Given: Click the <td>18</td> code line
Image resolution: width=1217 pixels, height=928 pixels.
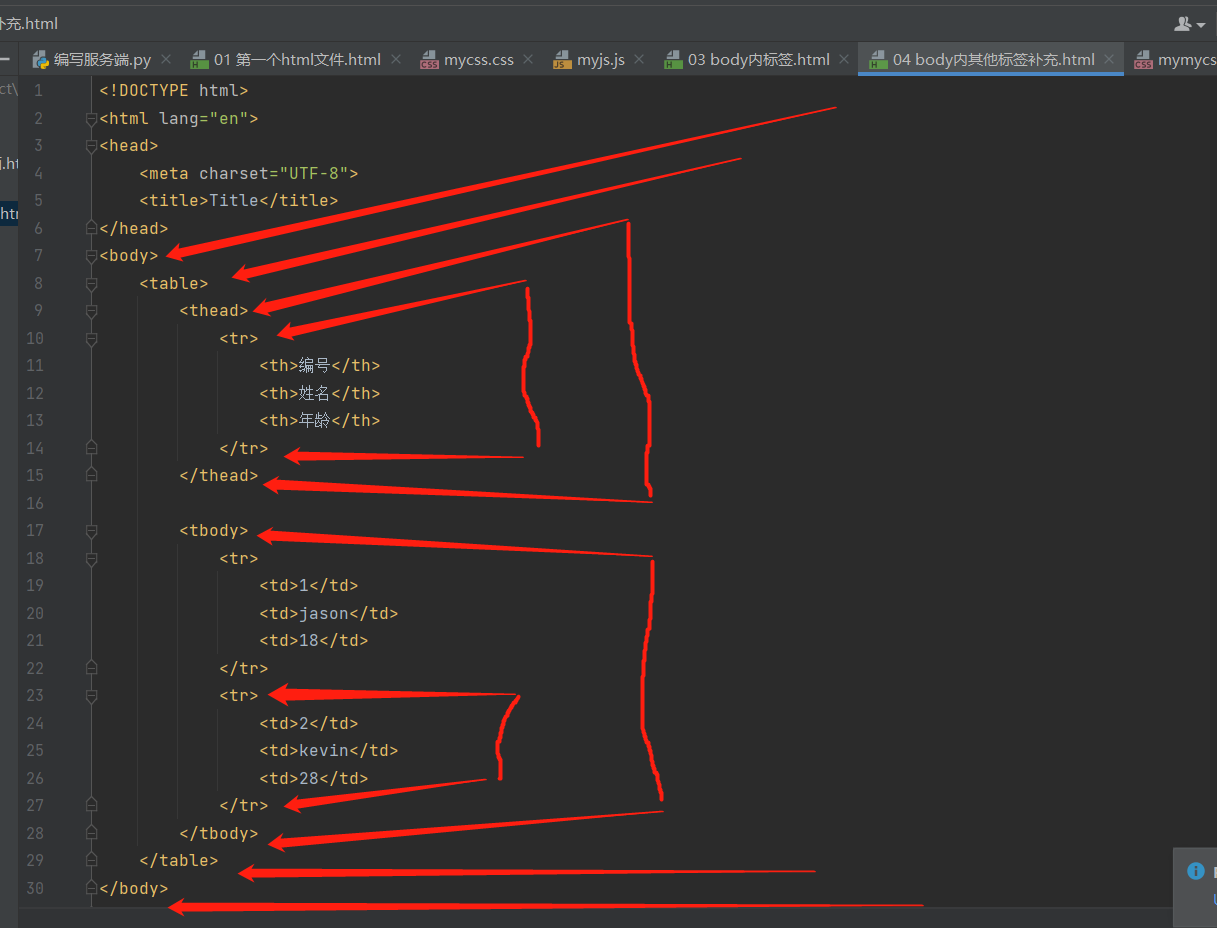Looking at the screenshot, I should point(314,641).
